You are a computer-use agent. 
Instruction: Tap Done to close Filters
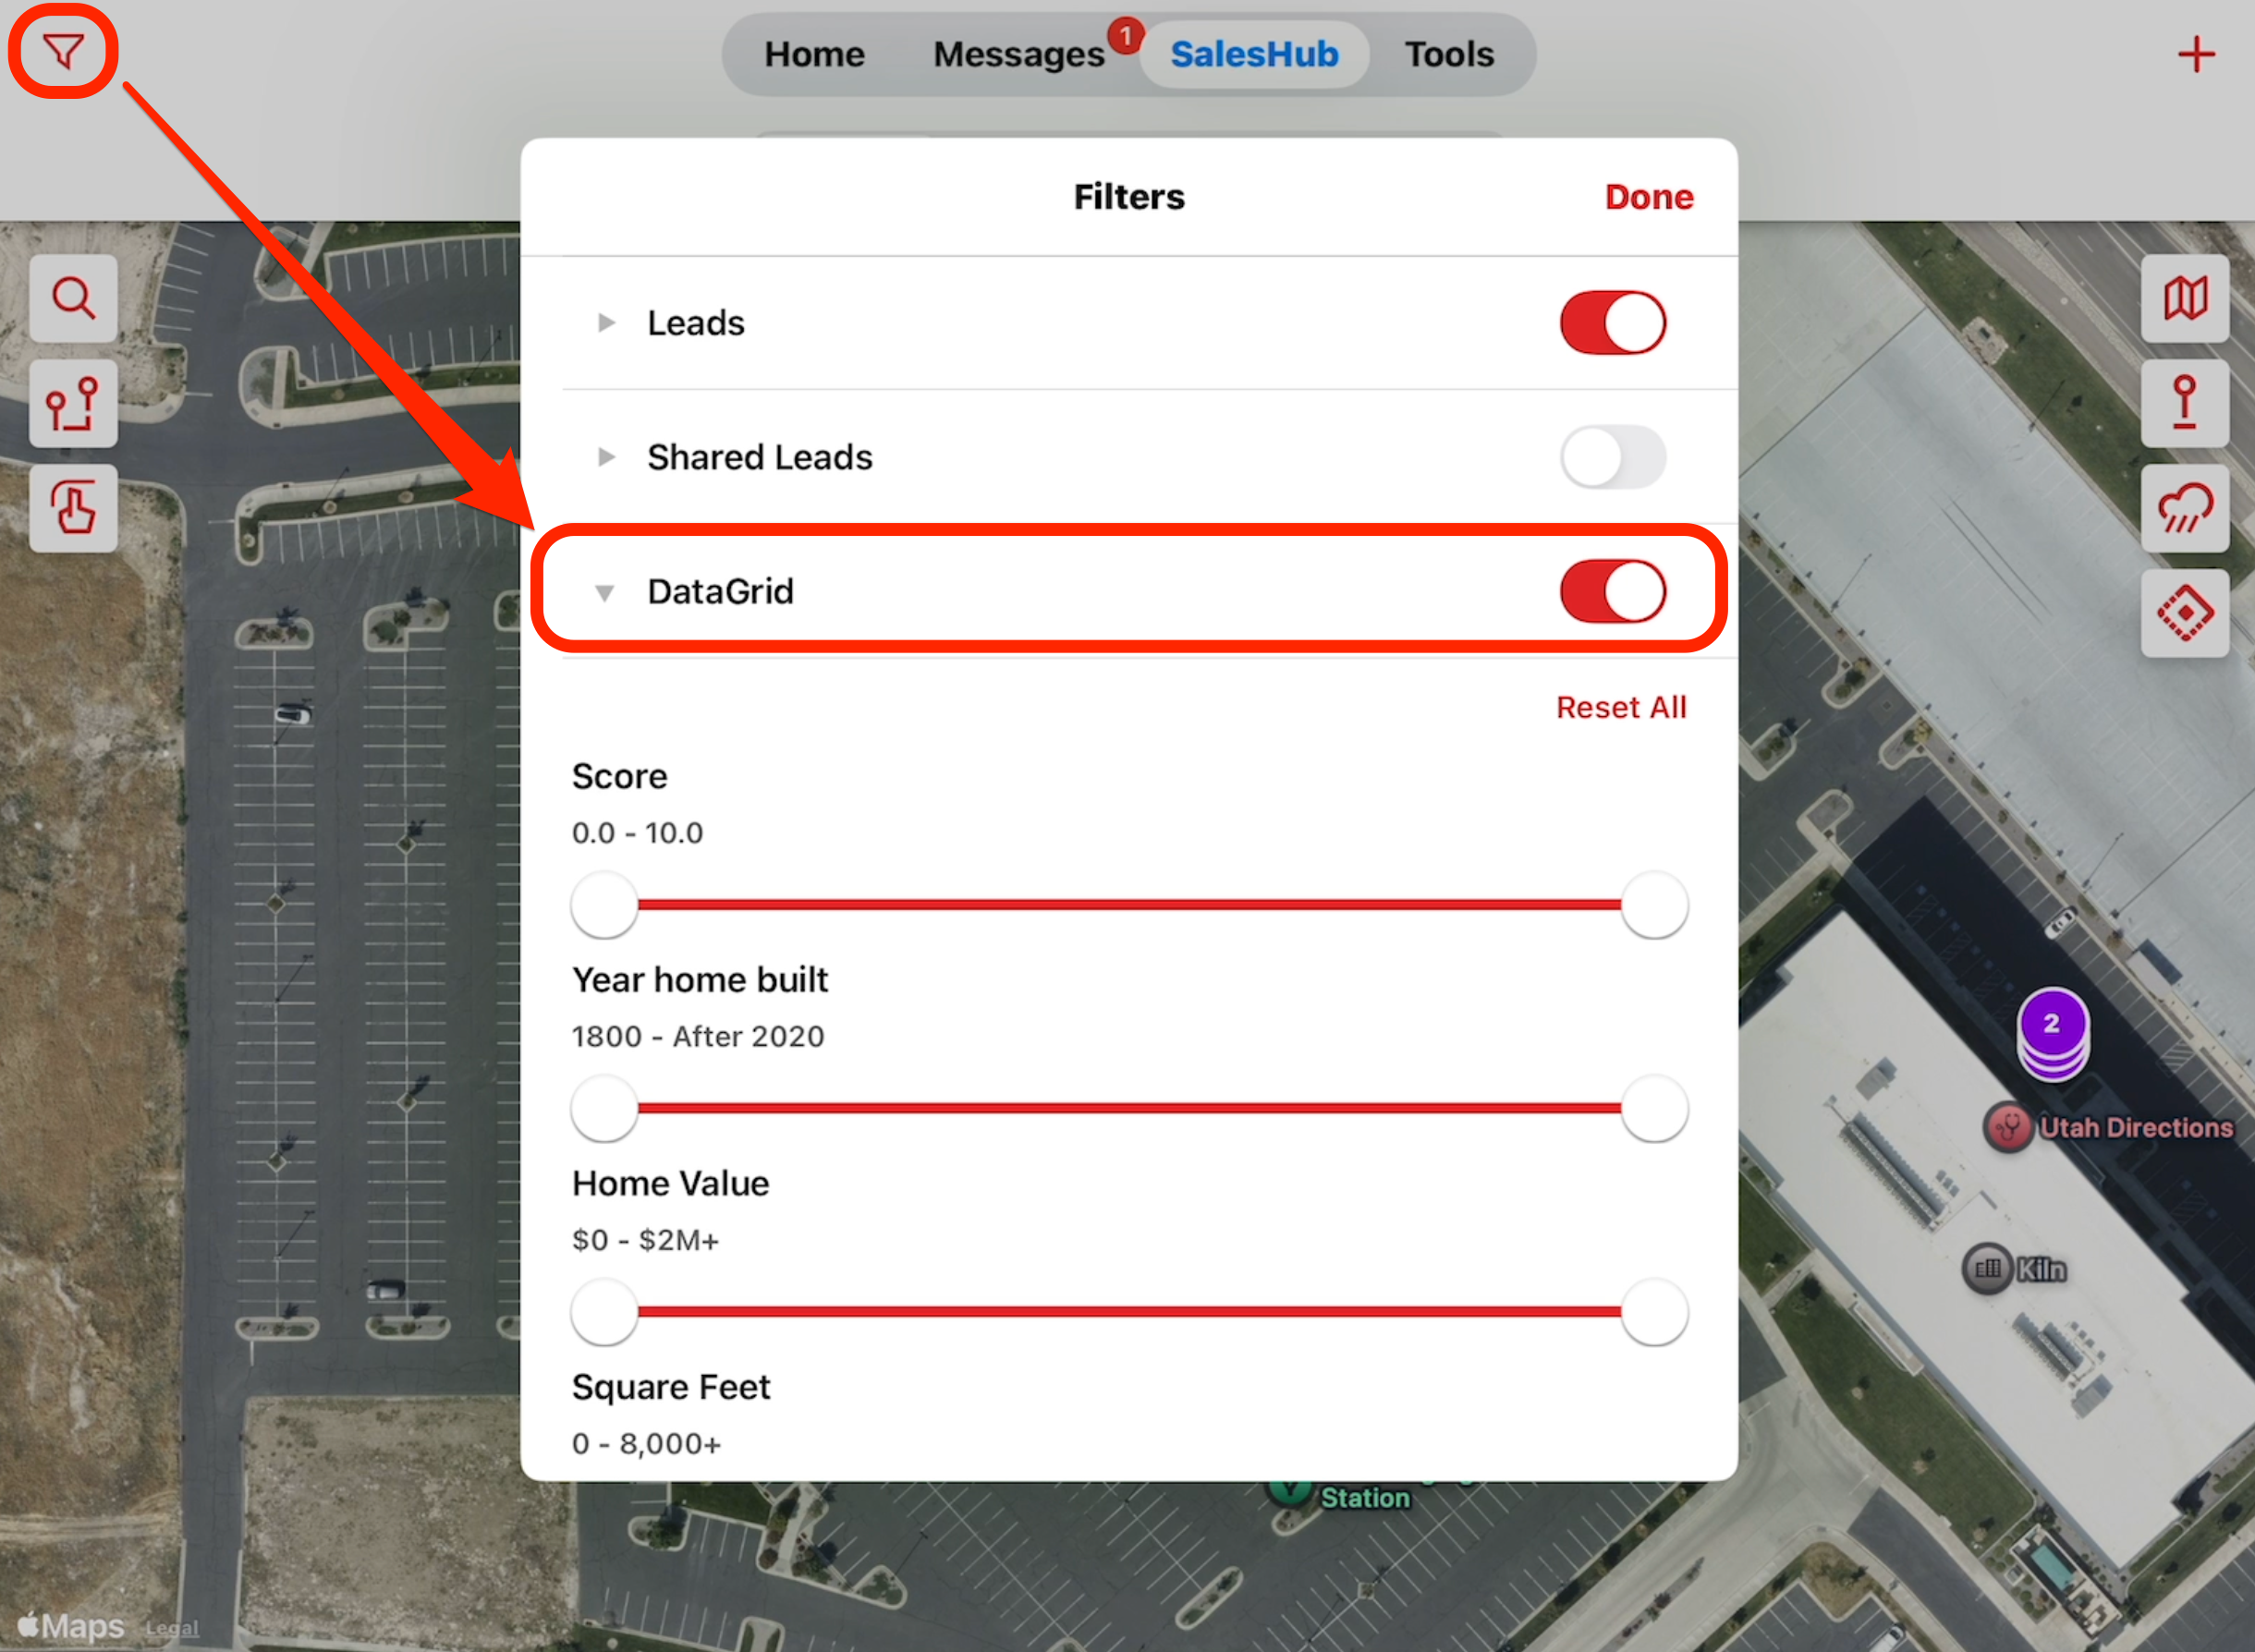coord(1649,197)
